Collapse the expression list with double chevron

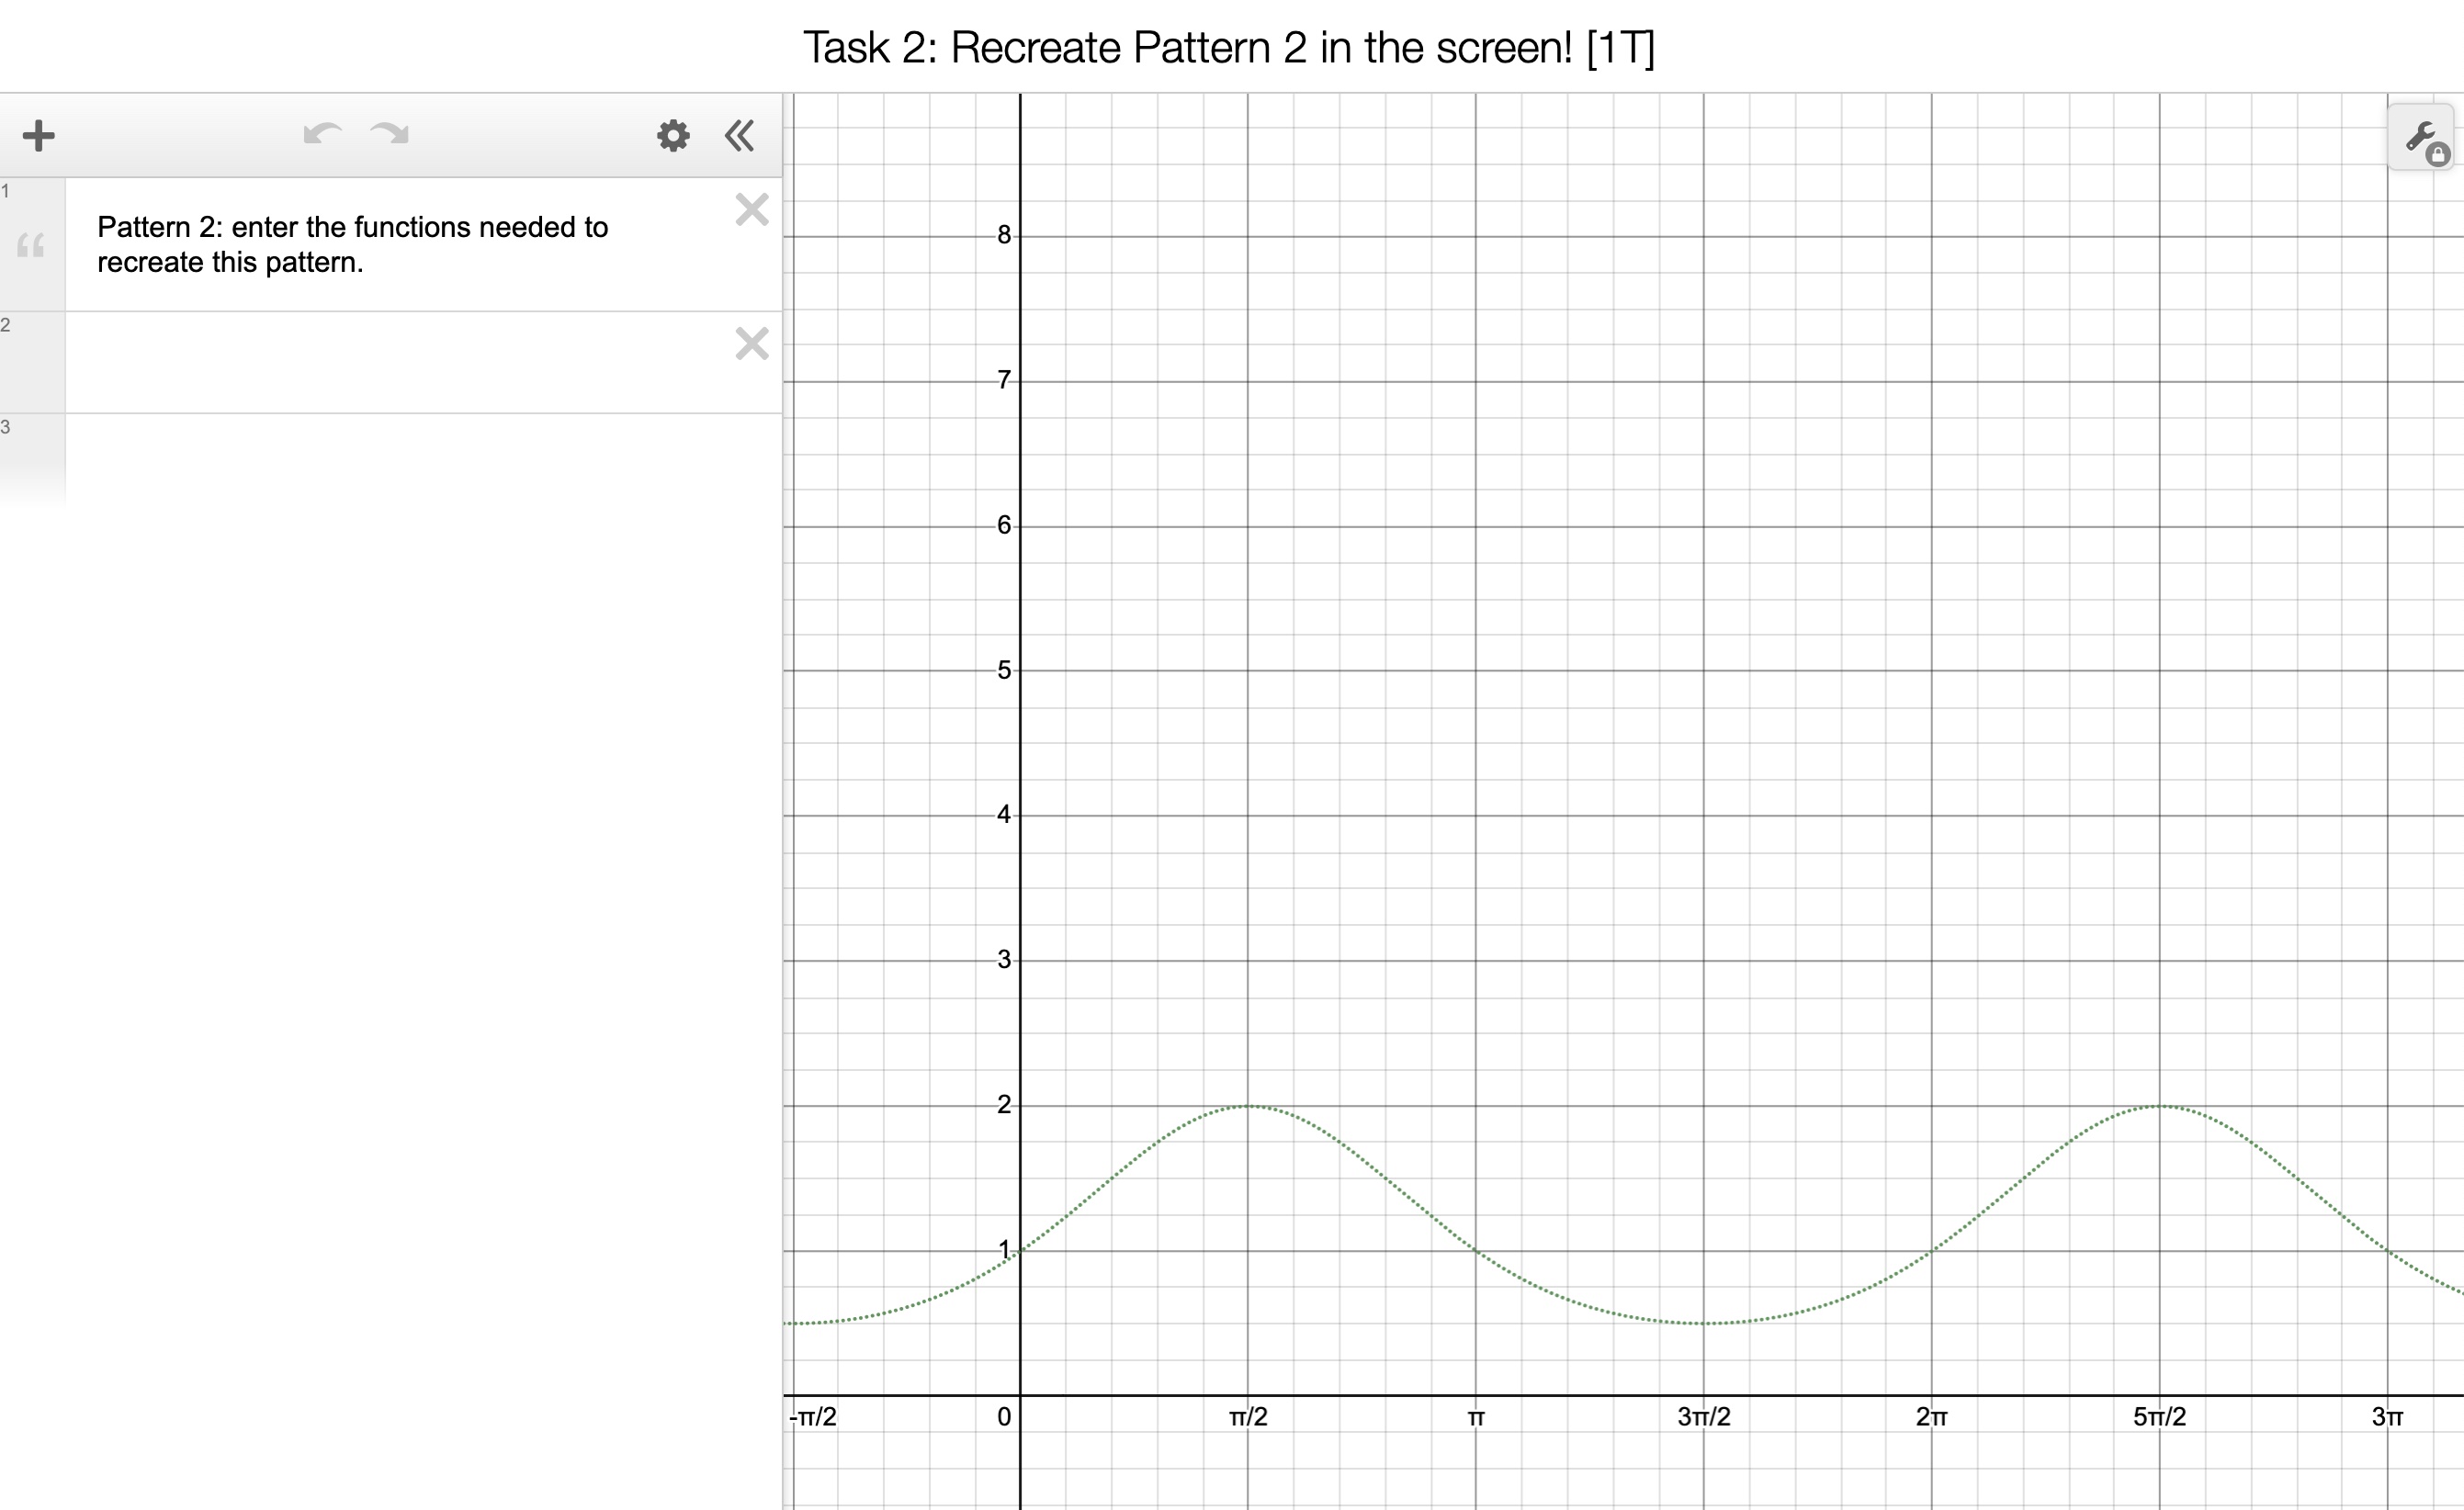click(739, 135)
